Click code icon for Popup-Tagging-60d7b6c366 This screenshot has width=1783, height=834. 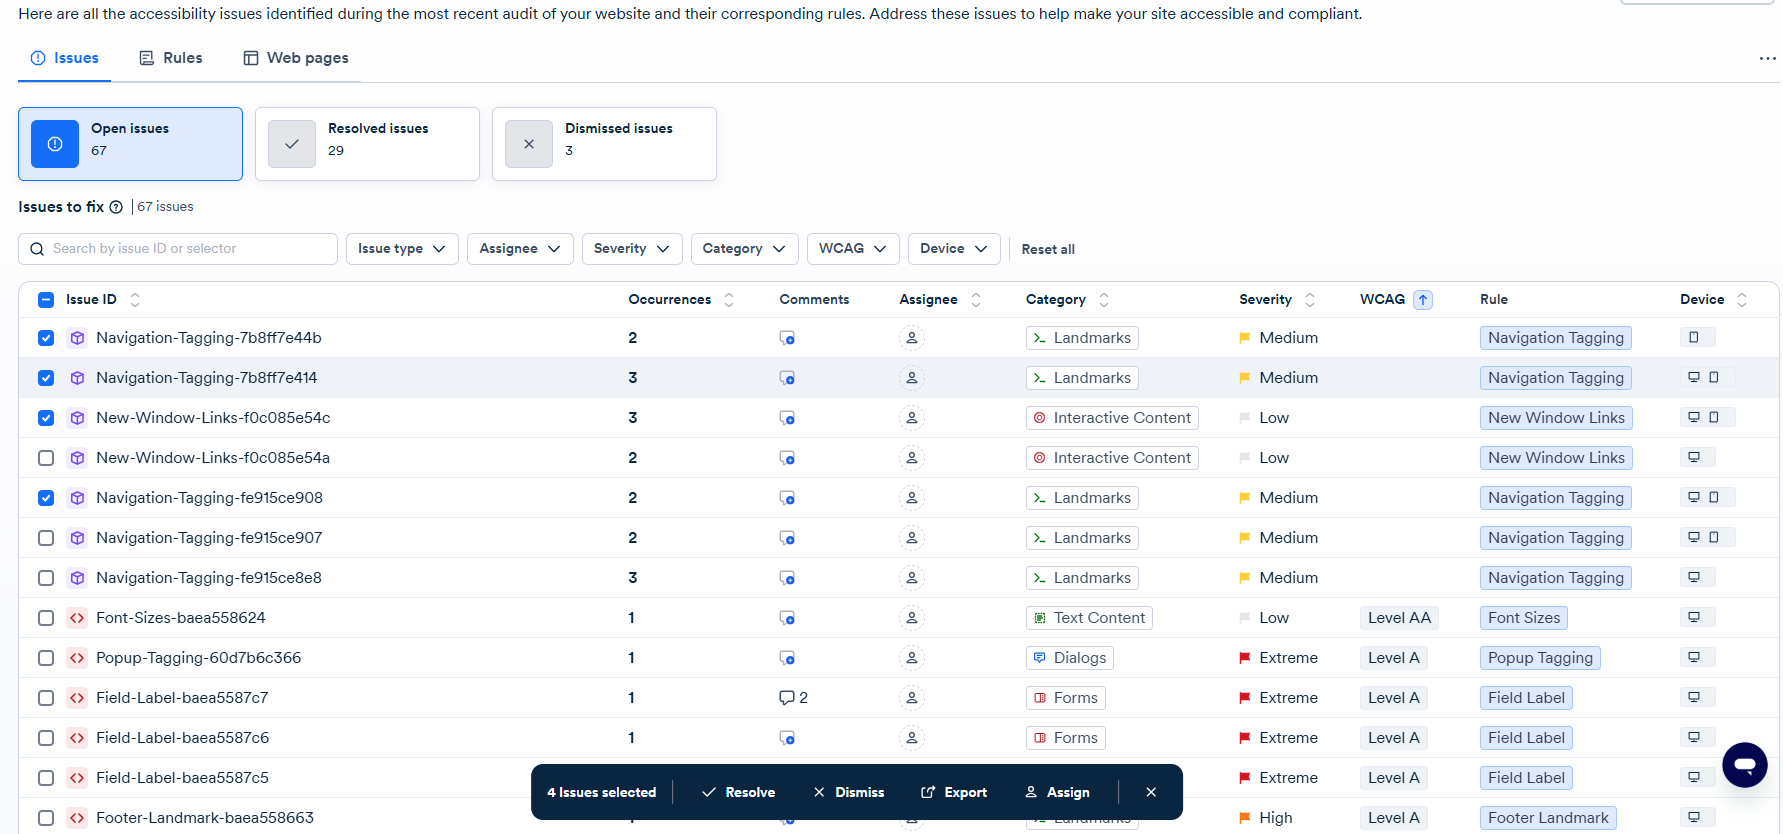77,658
